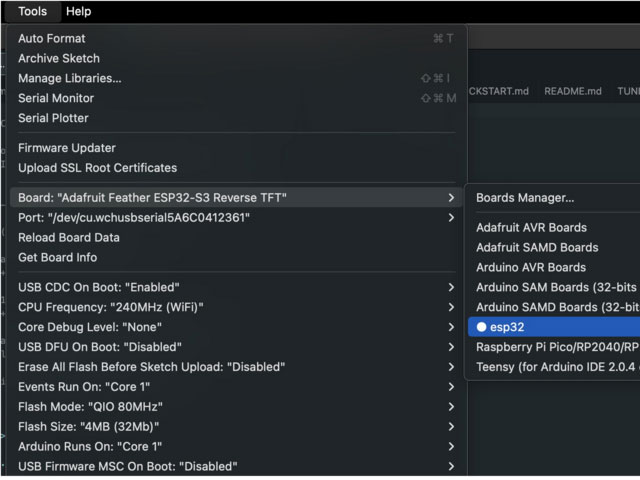Image resolution: width=640 pixels, height=480 pixels.
Task: Click USB CDC On Boot: Enabled entry
Action: point(236,288)
